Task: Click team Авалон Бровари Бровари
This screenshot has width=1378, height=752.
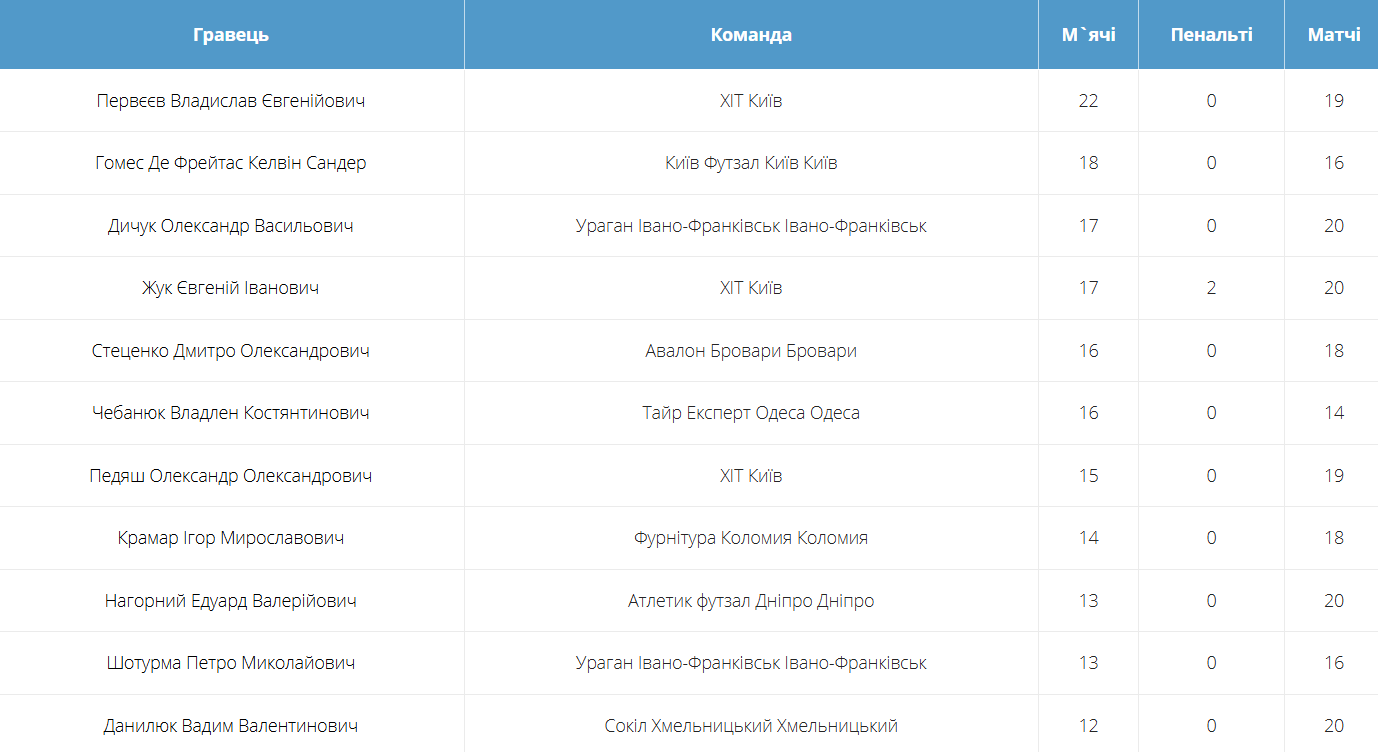Action: (x=751, y=351)
